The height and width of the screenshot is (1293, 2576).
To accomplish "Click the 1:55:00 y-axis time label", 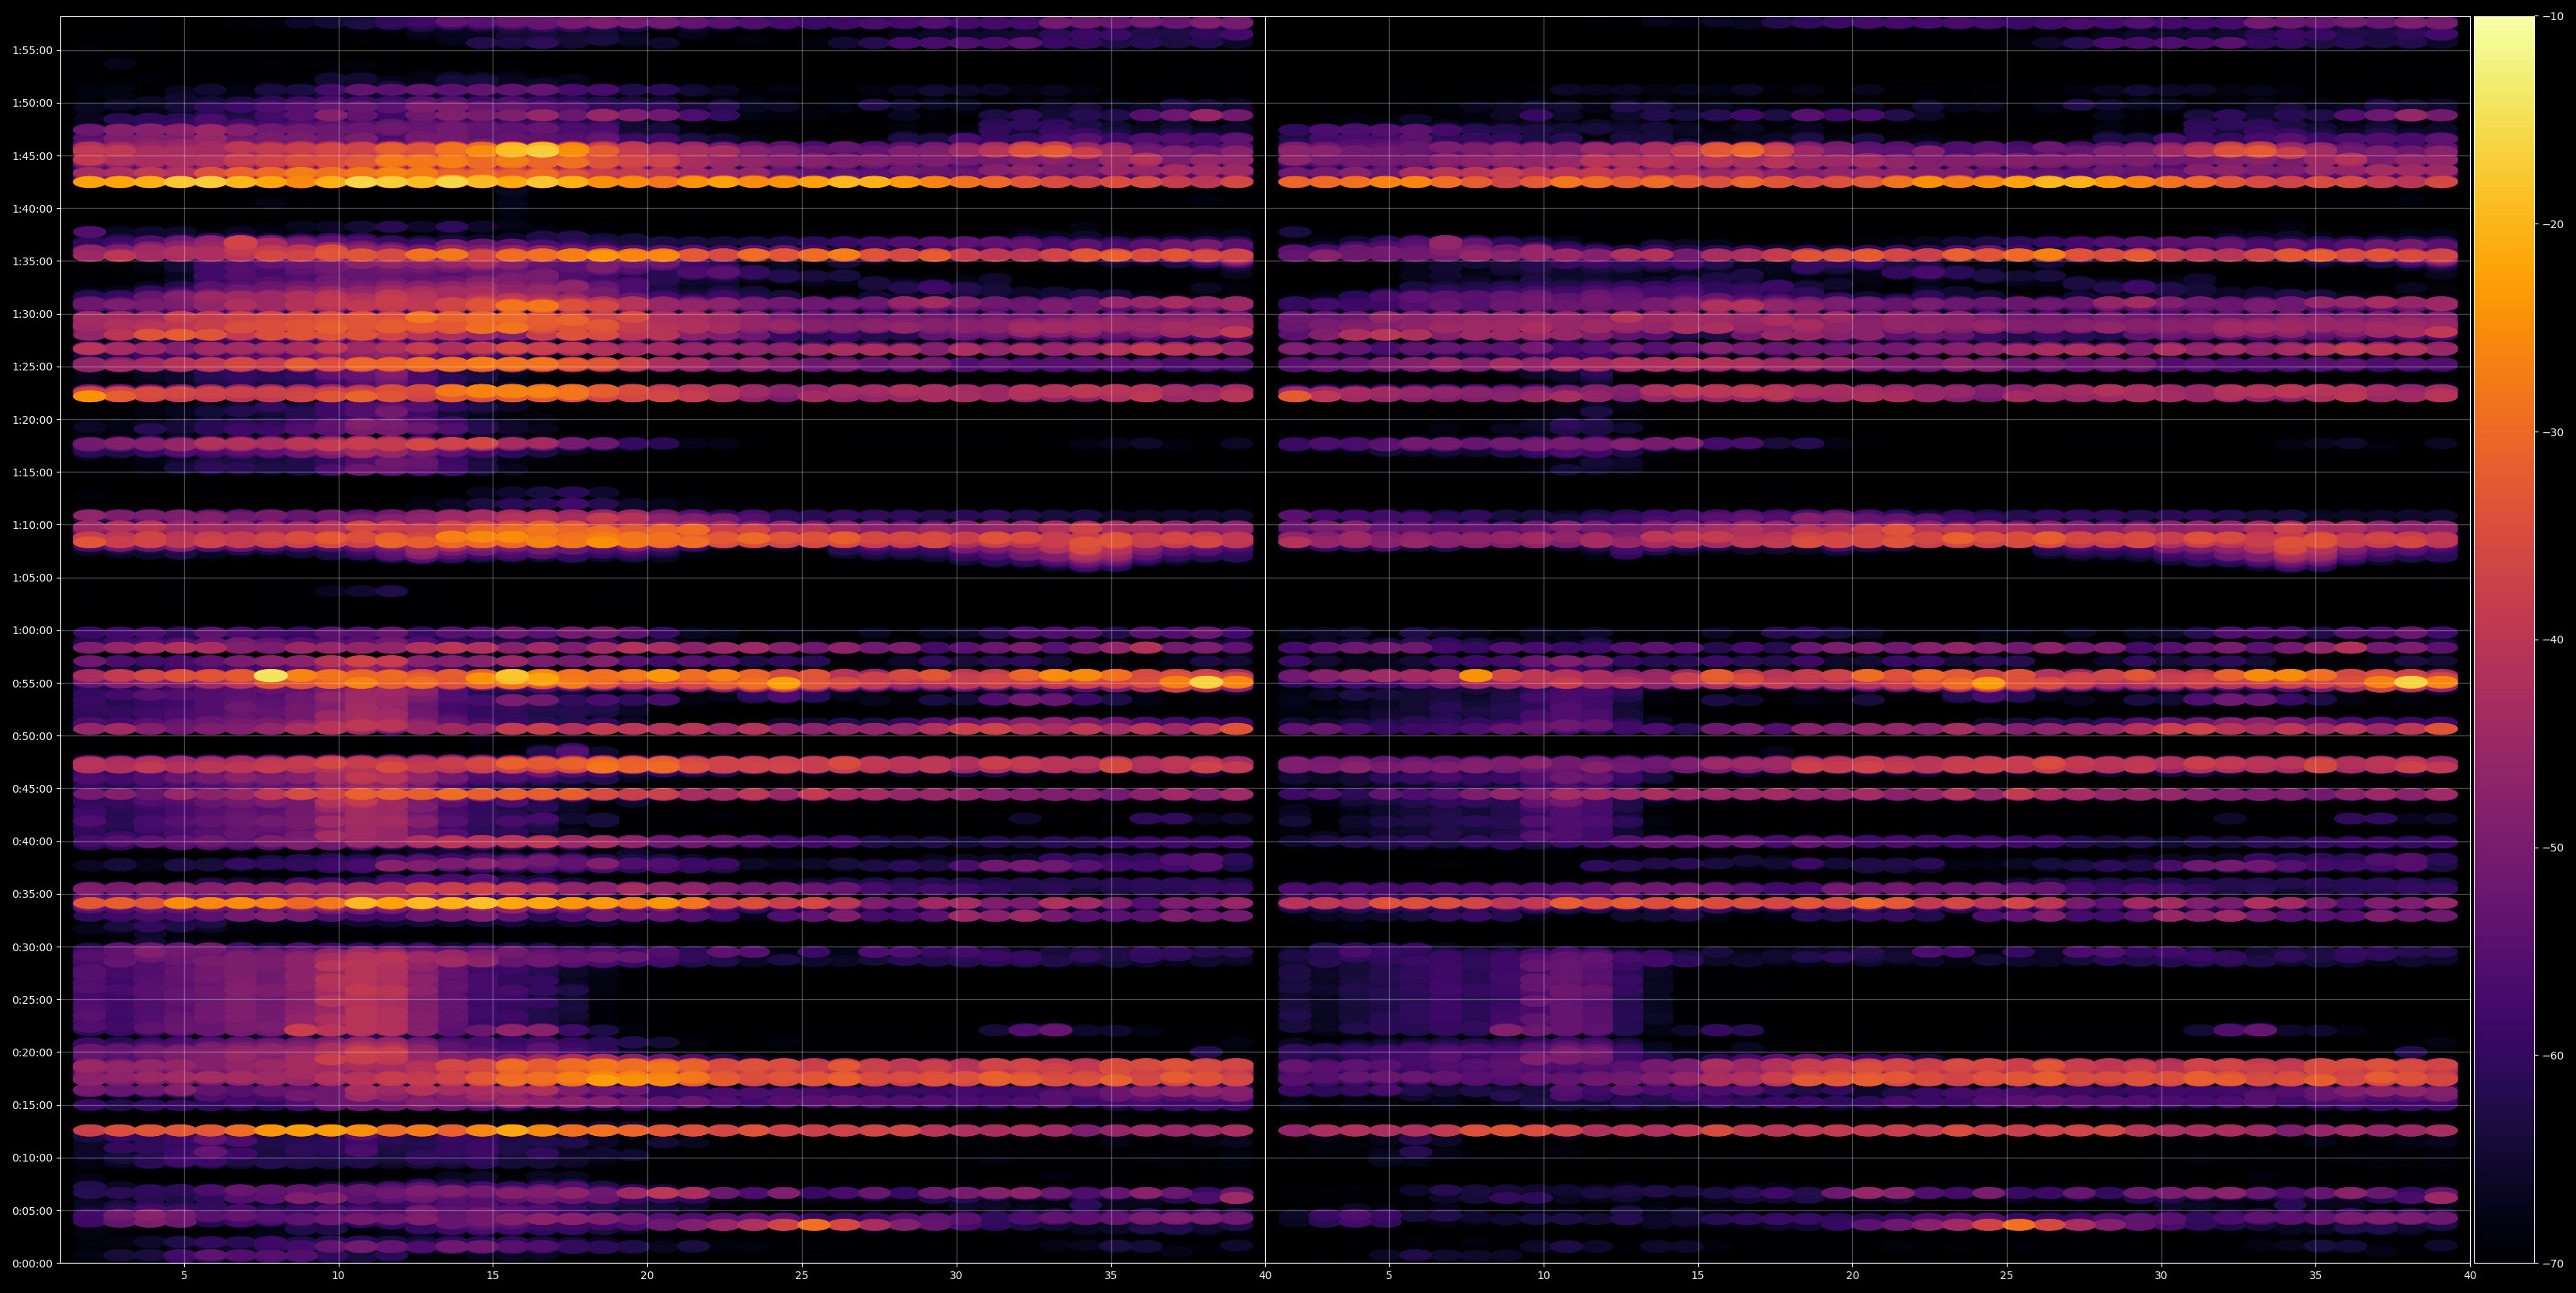I will click(32, 51).
